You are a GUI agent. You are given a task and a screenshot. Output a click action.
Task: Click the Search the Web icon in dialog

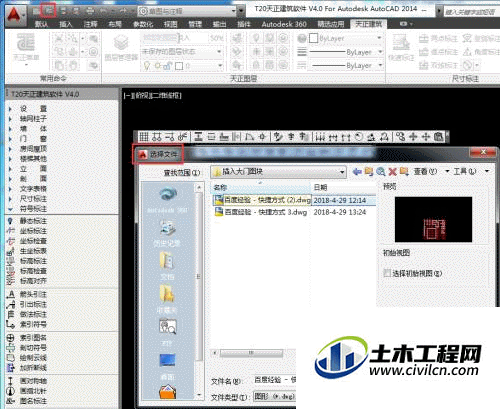click(381, 172)
